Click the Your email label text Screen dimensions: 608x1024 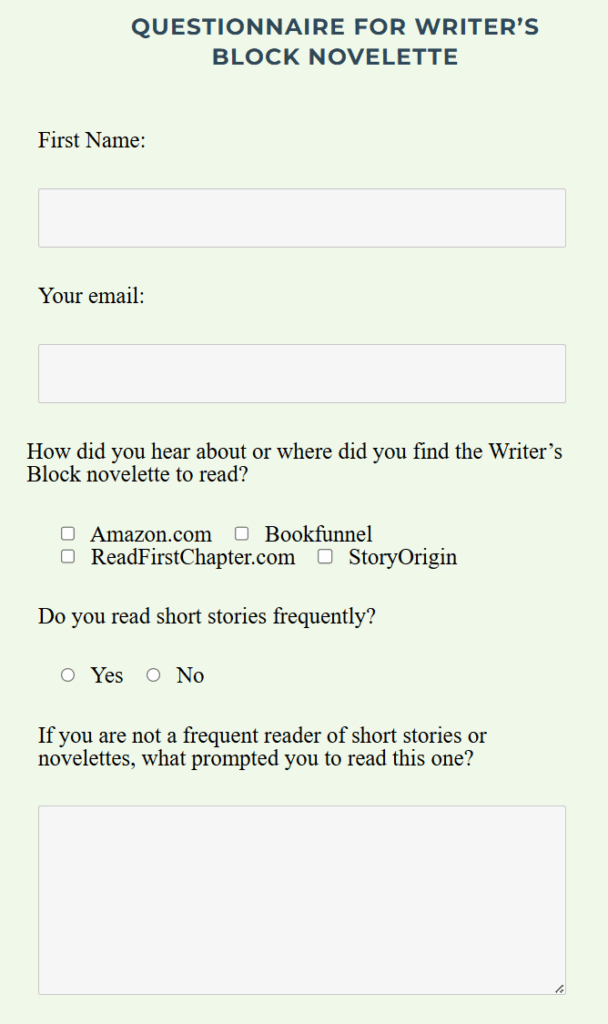(92, 296)
